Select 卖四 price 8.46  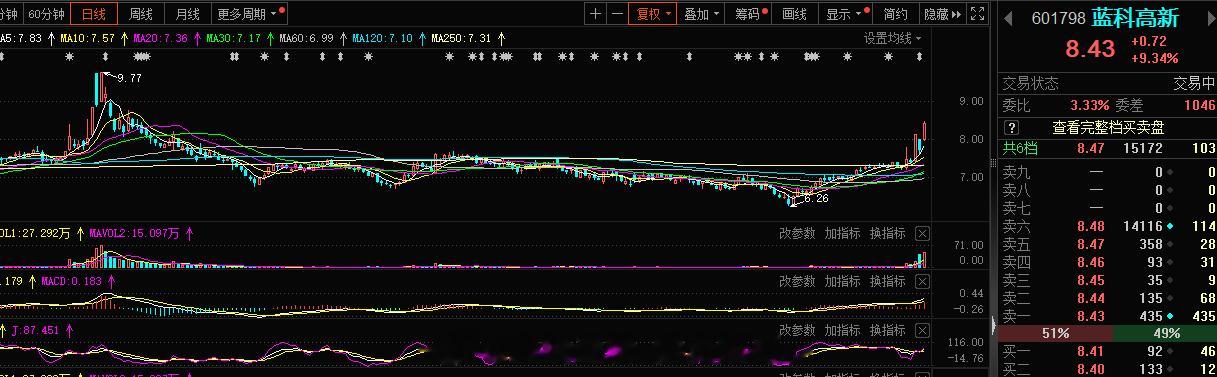coord(1091,262)
